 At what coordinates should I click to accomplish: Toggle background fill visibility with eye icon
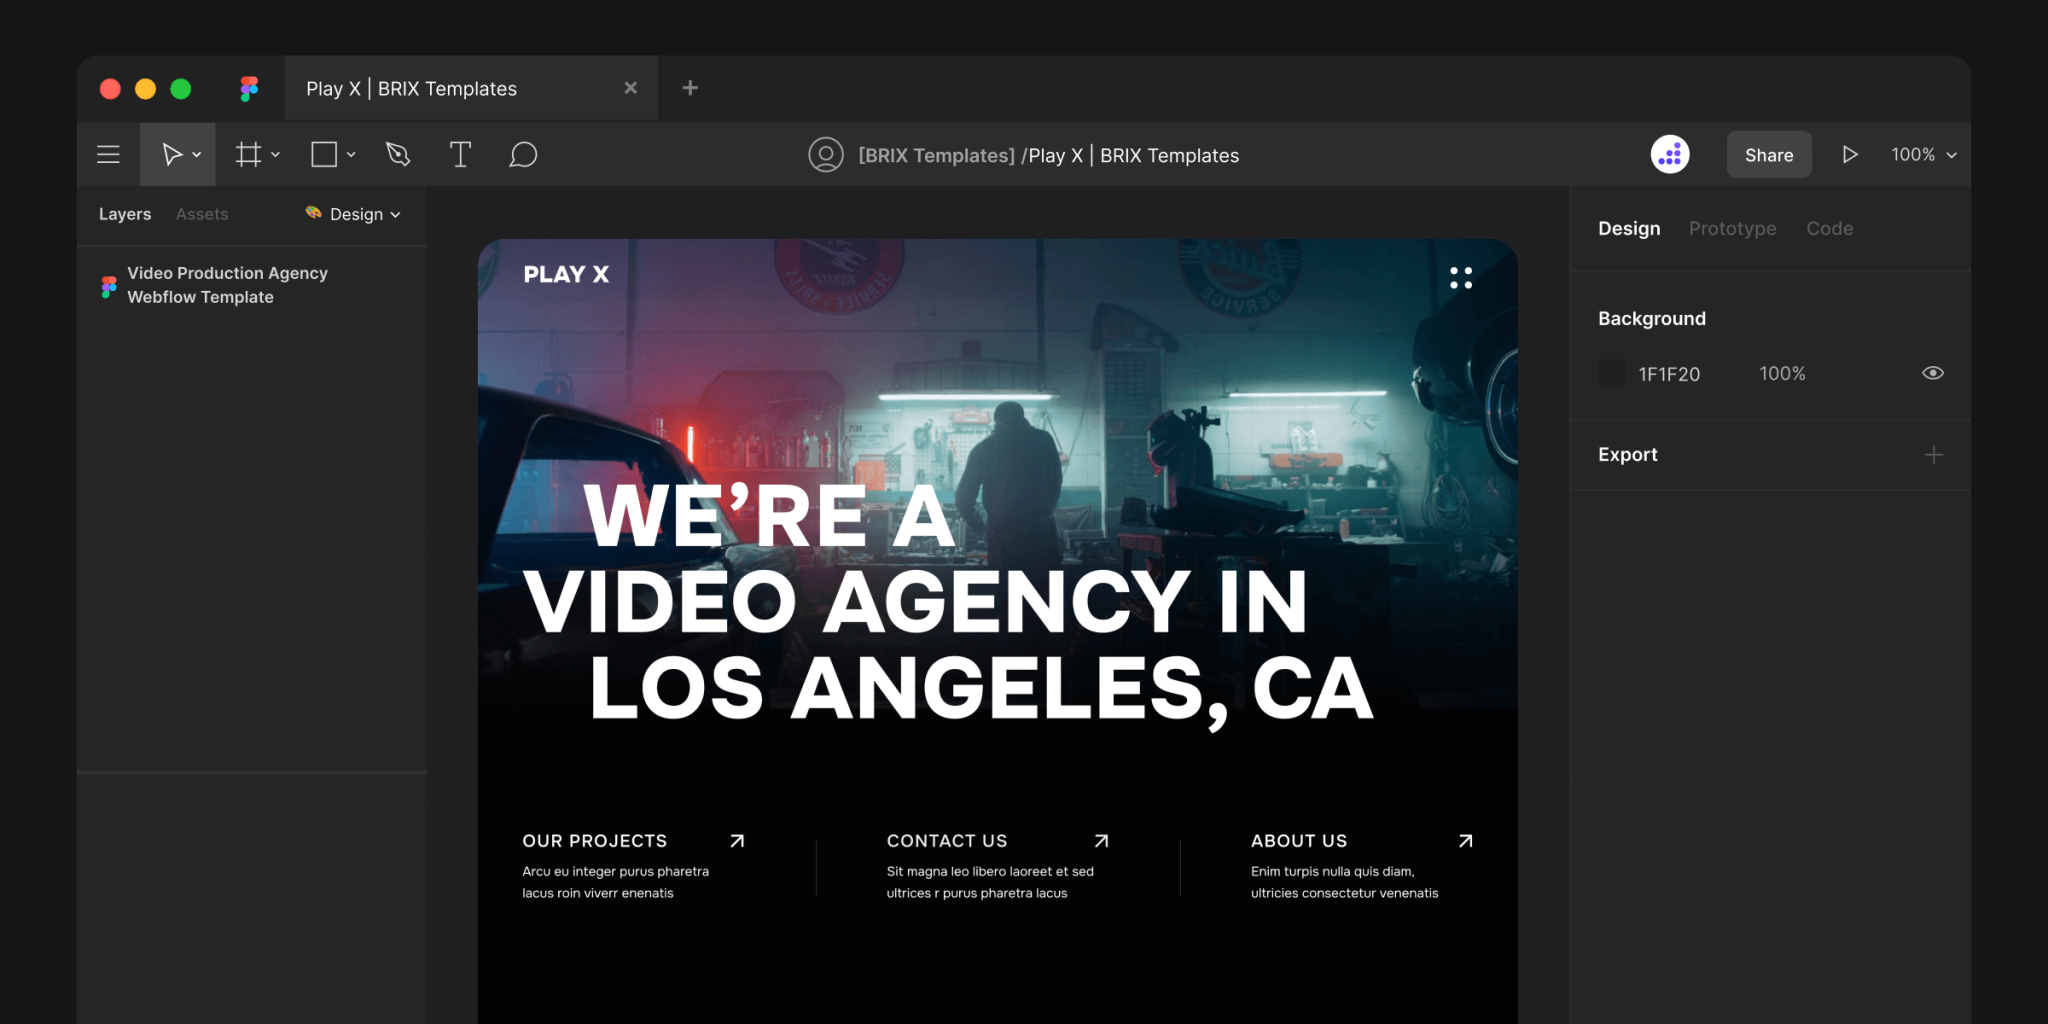click(x=1933, y=373)
